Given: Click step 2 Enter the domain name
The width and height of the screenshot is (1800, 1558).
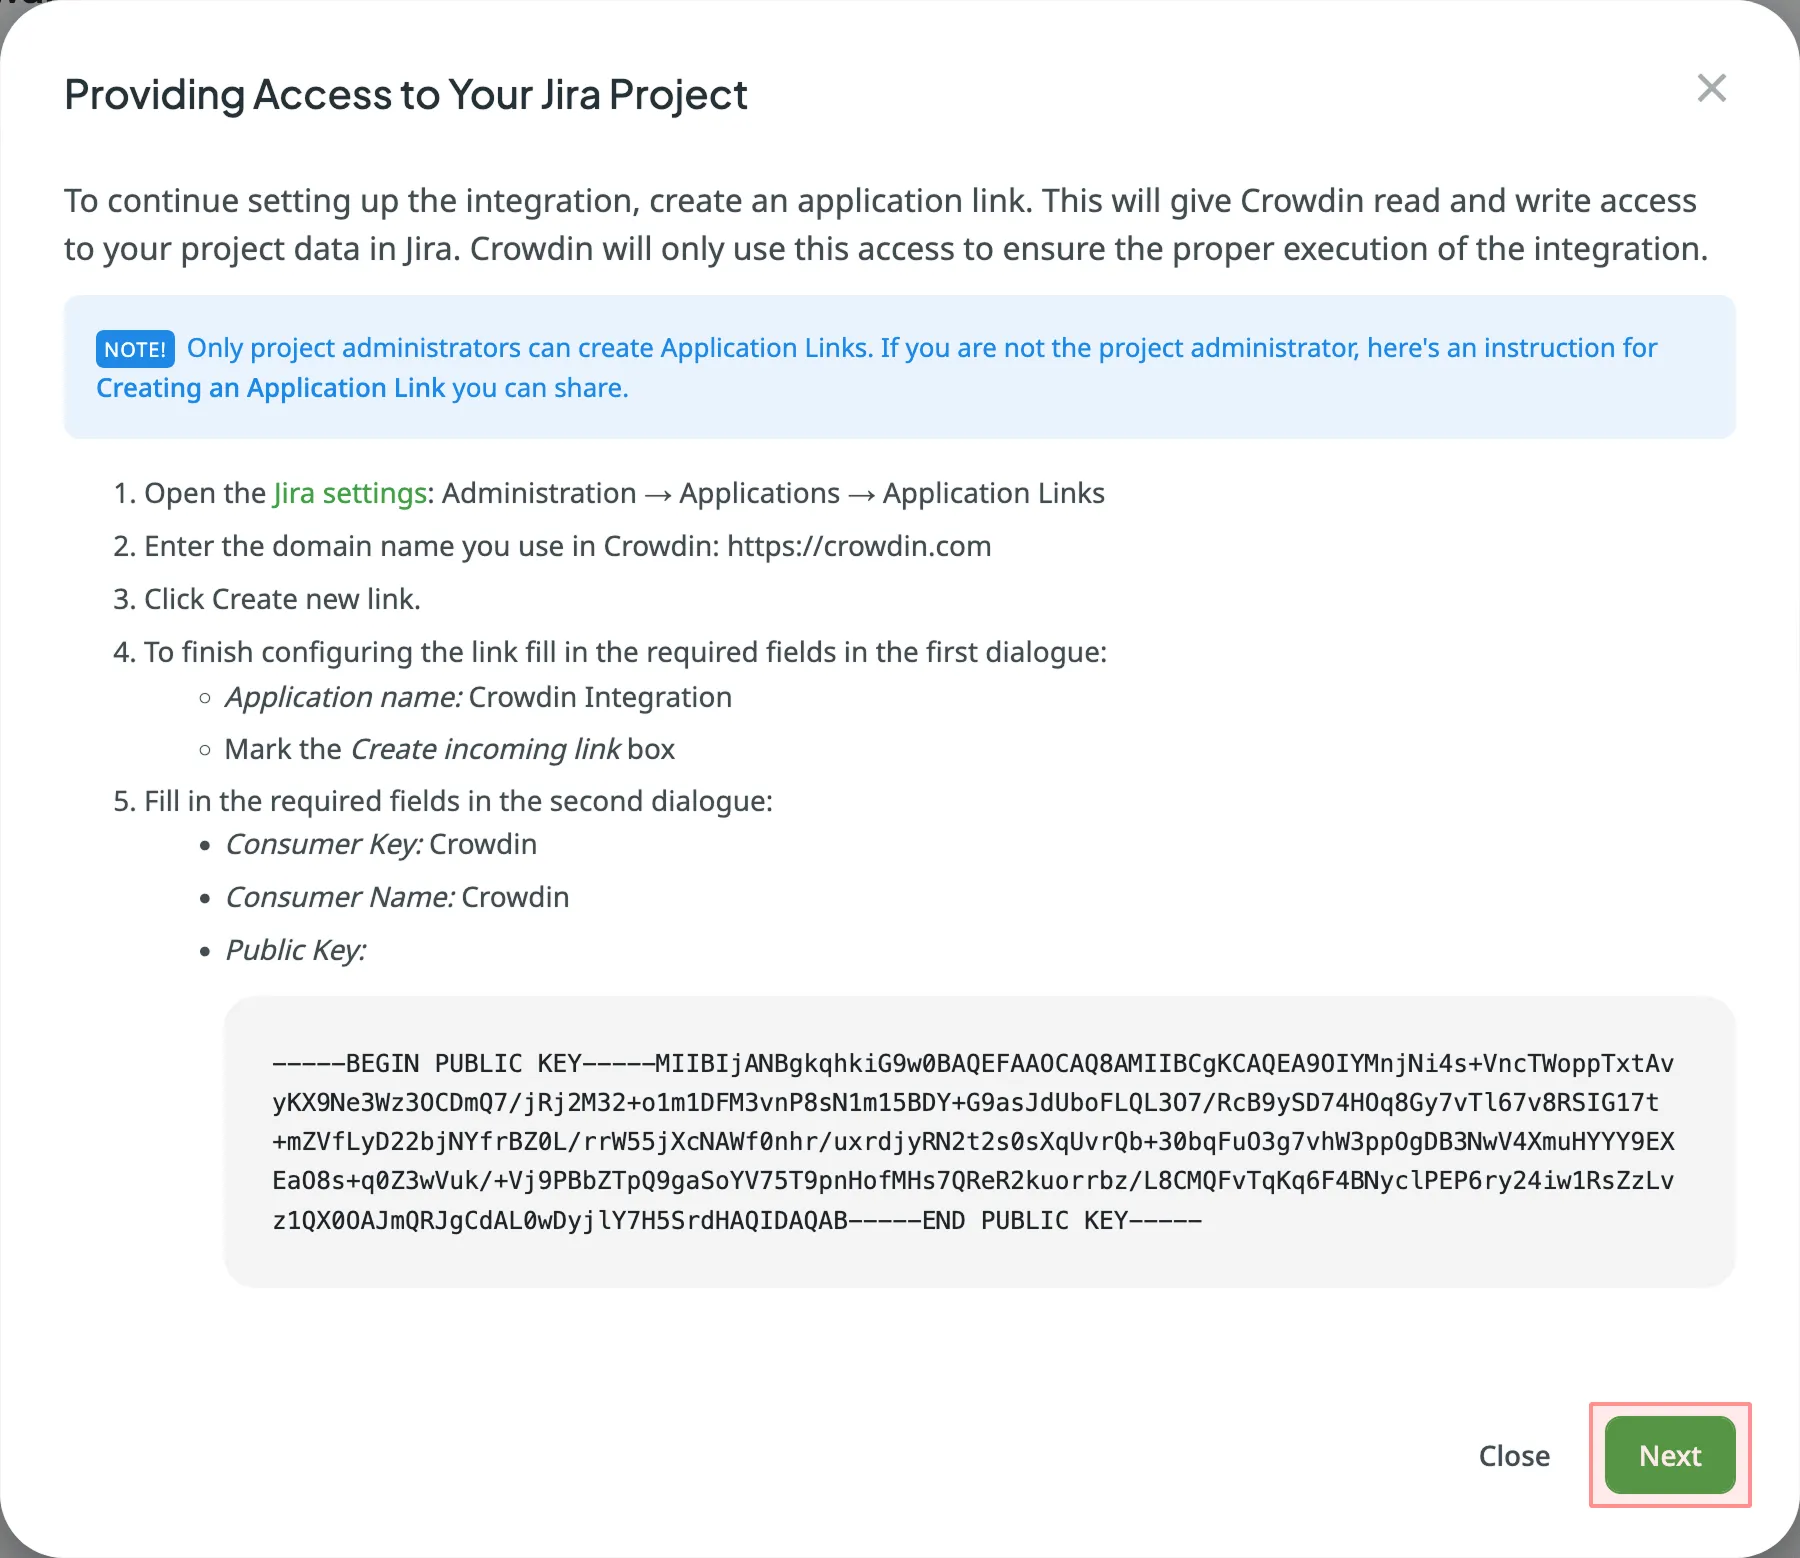Looking at the screenshot, I should pos(552,546).
